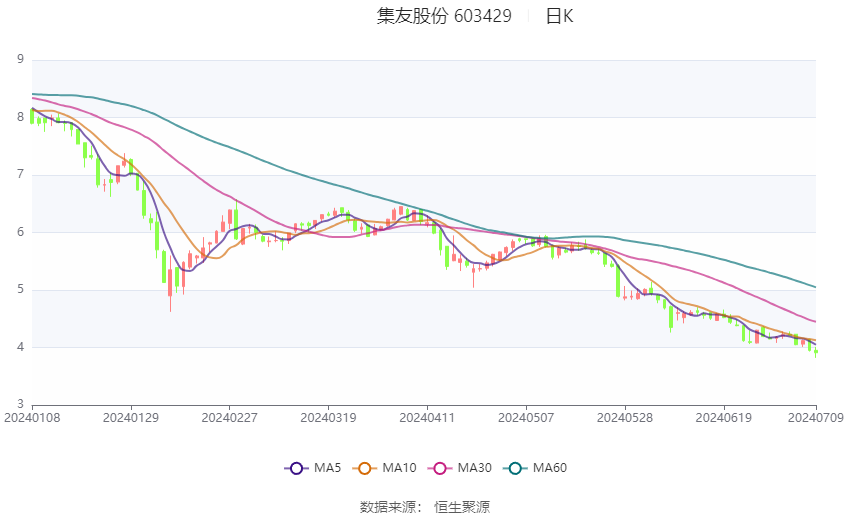The height and width of the screenshot is (517, 850).
Task: Toggle the MA5 legend entry
Action: pos(313,468)
